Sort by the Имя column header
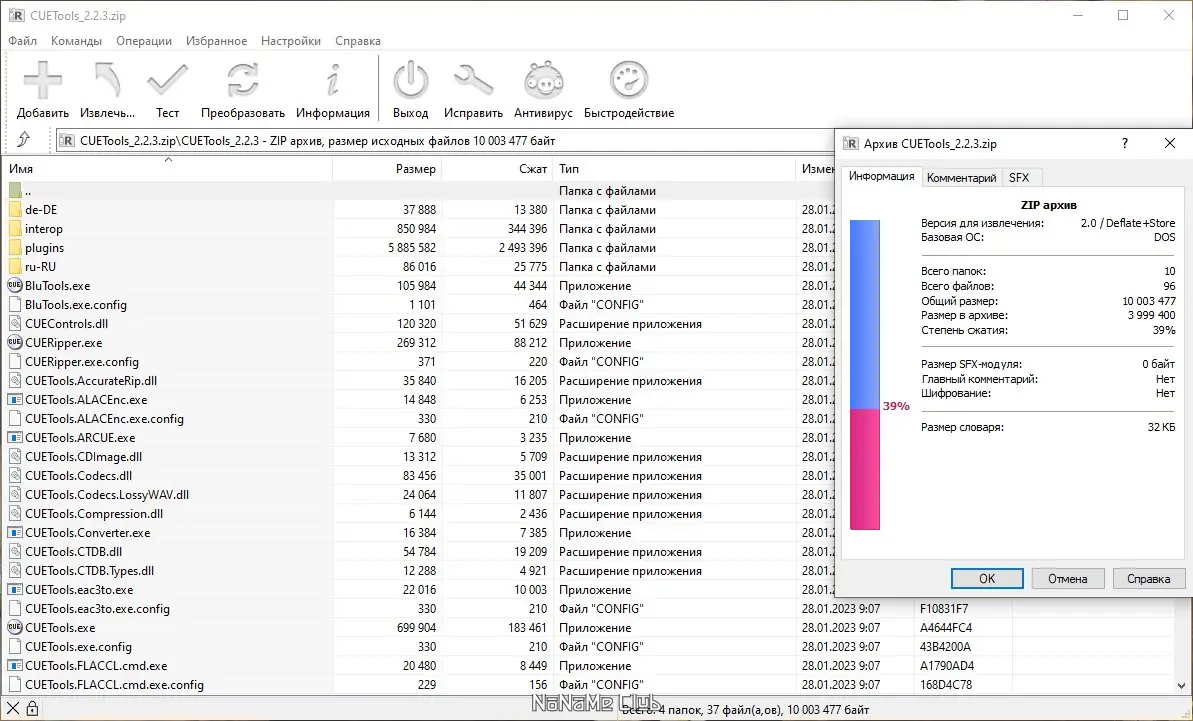This screenshot has width=1193, height=721. [167, 169]
